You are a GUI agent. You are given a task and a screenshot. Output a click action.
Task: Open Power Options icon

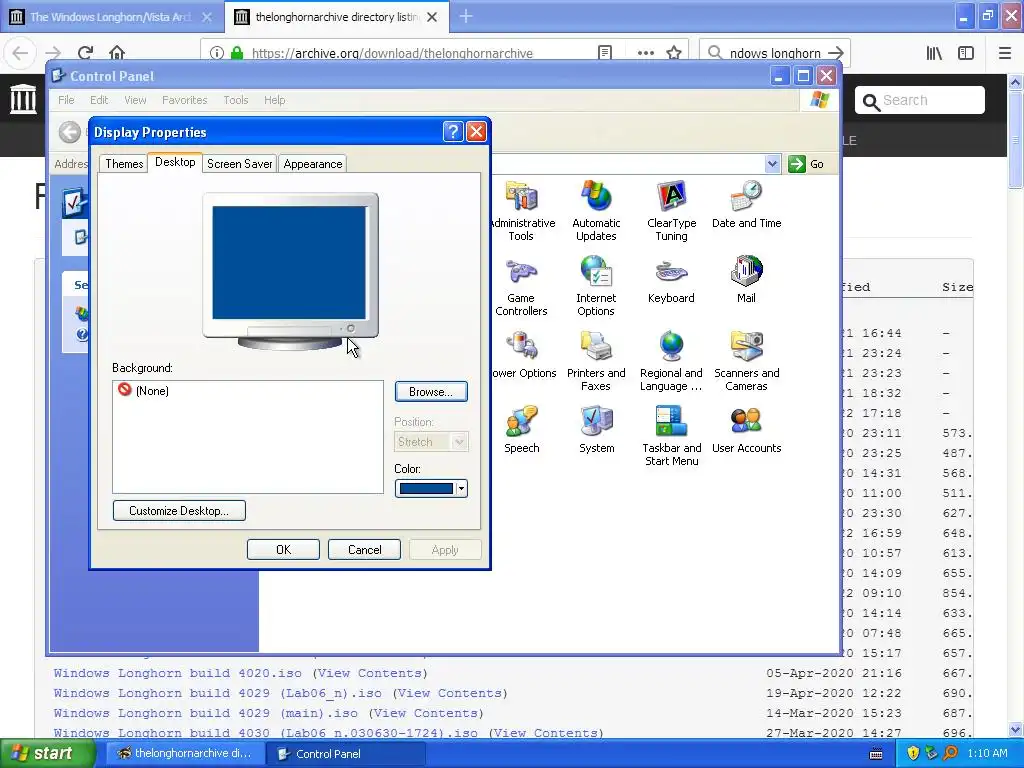pyautogui.click(x=524, y=355)
